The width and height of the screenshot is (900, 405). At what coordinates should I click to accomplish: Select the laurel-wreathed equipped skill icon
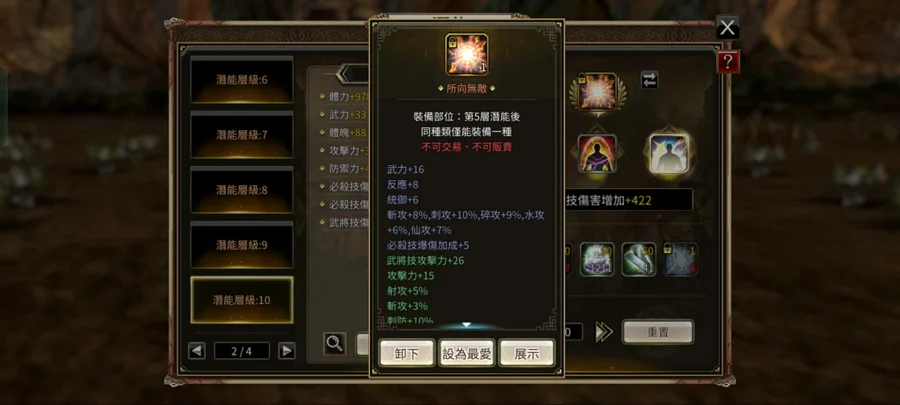click(x=597, y=92)
